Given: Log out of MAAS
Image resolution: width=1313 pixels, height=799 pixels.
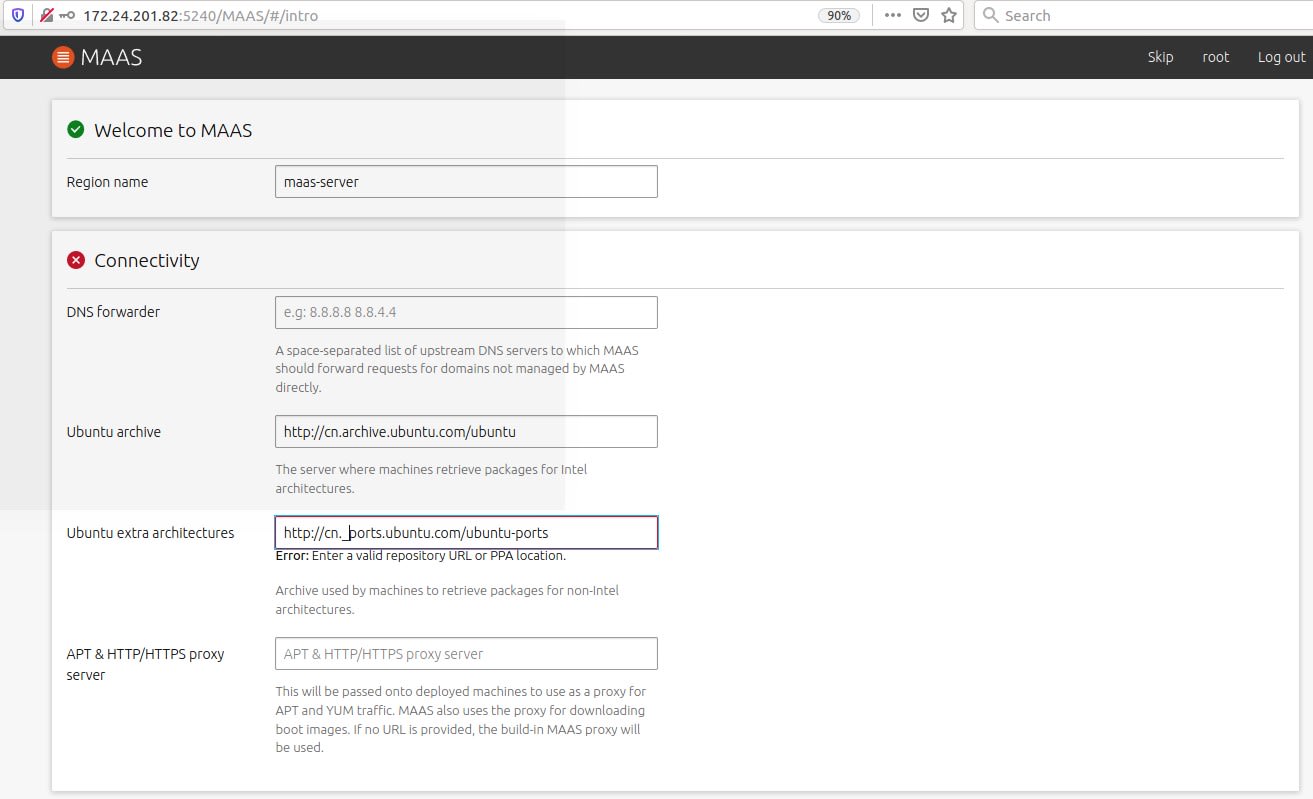Looking at the screenshot, I should [1281, 57].
